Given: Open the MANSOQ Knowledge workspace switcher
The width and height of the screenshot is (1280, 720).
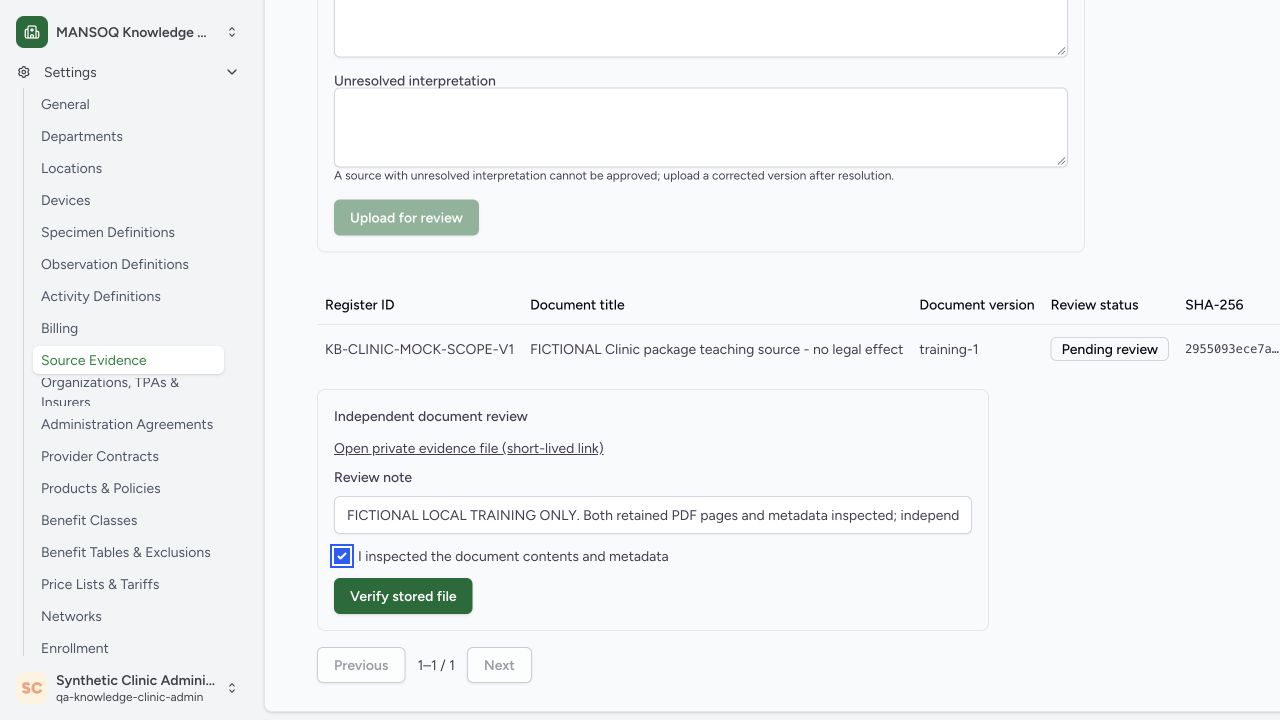Looking at the screenshot, I should 128,32.
